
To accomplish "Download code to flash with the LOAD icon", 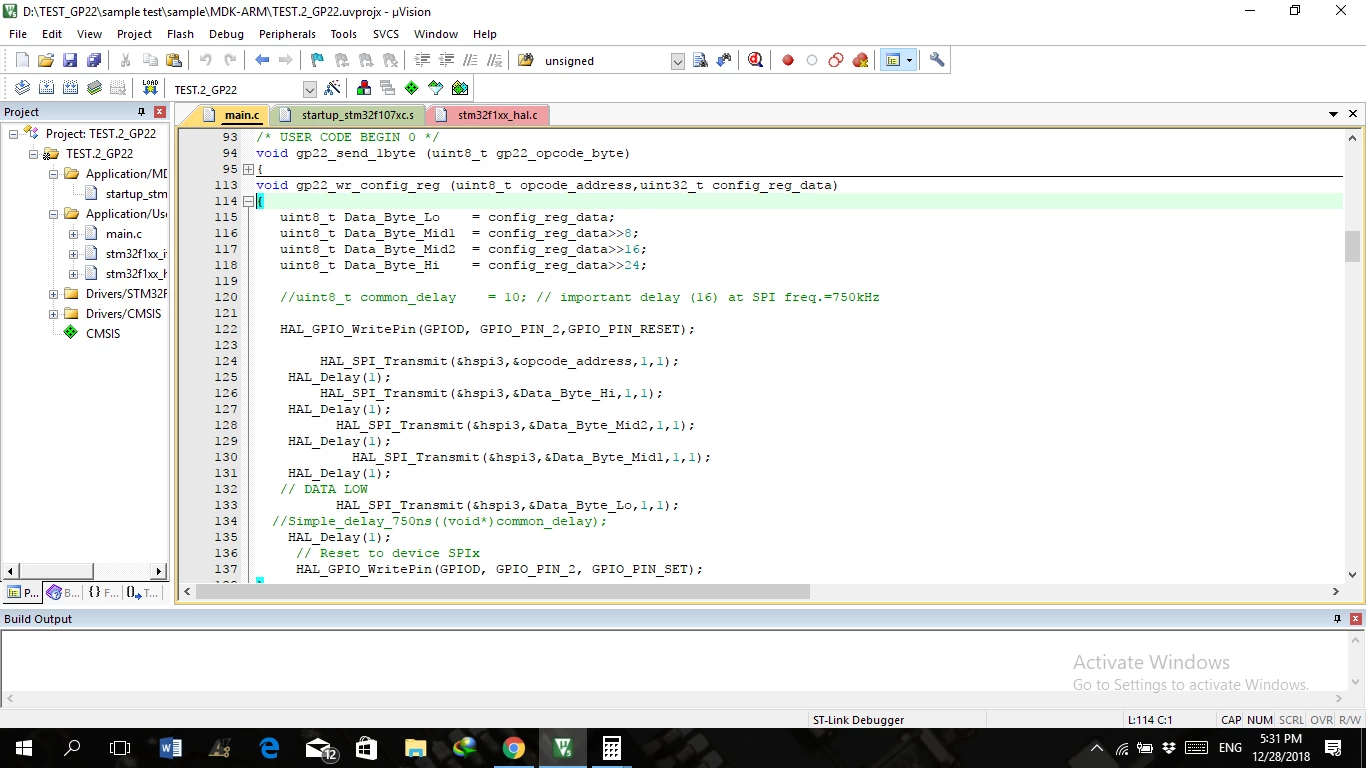I will [x=150, y=88].
